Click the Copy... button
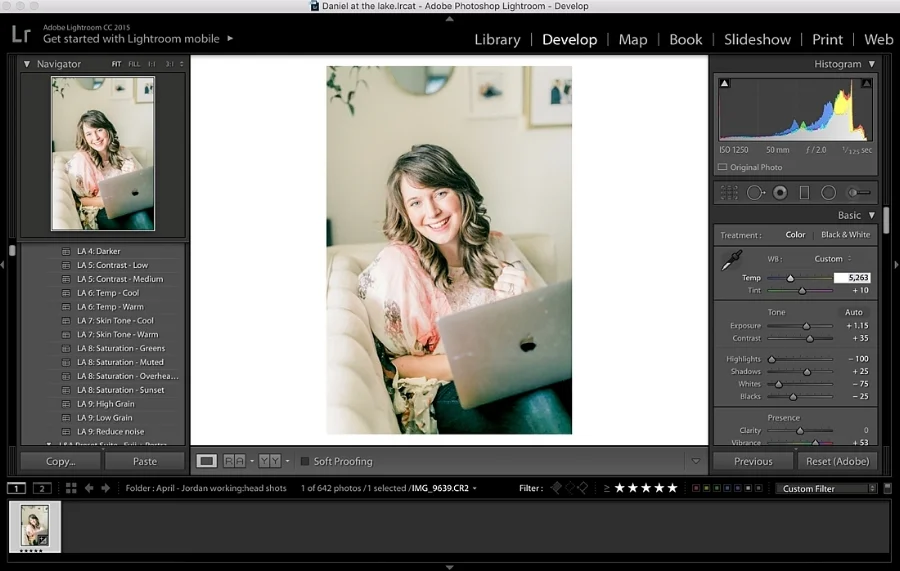 (x=60, y=461)
